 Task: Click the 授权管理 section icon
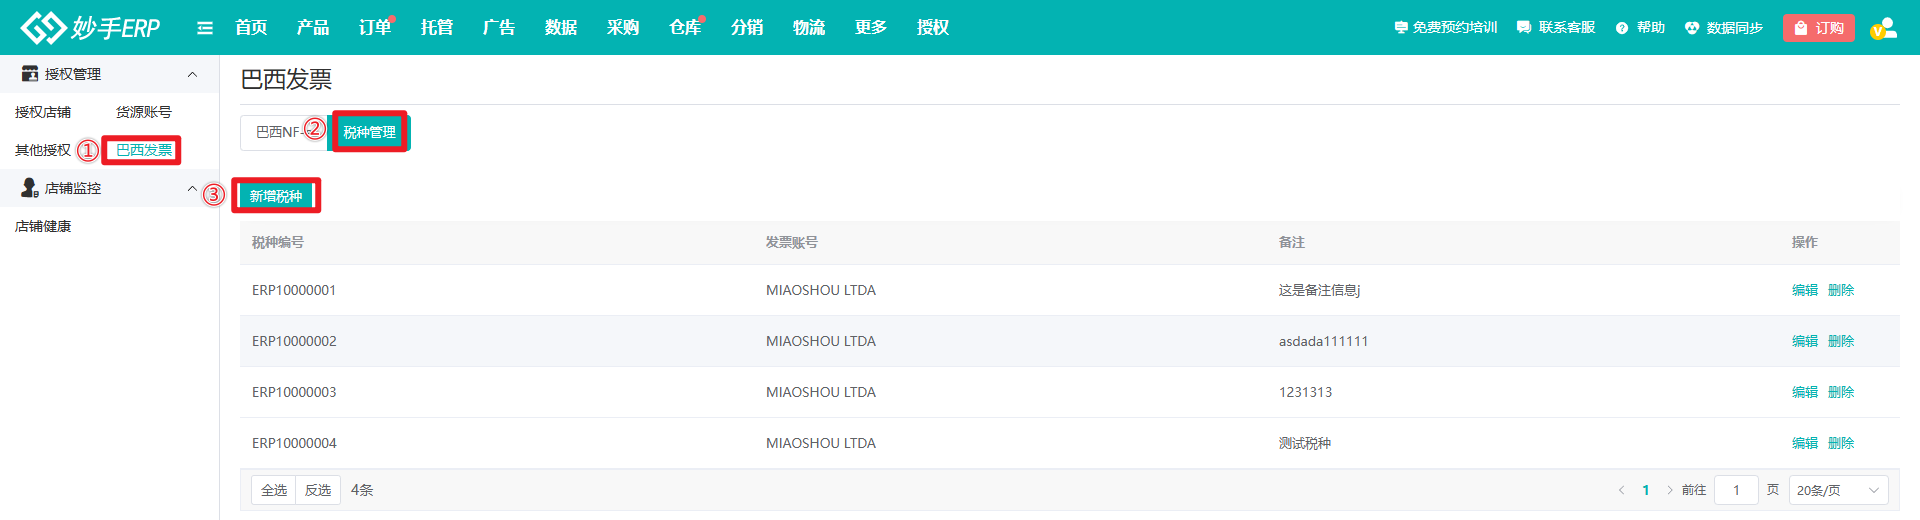[30, 74]
